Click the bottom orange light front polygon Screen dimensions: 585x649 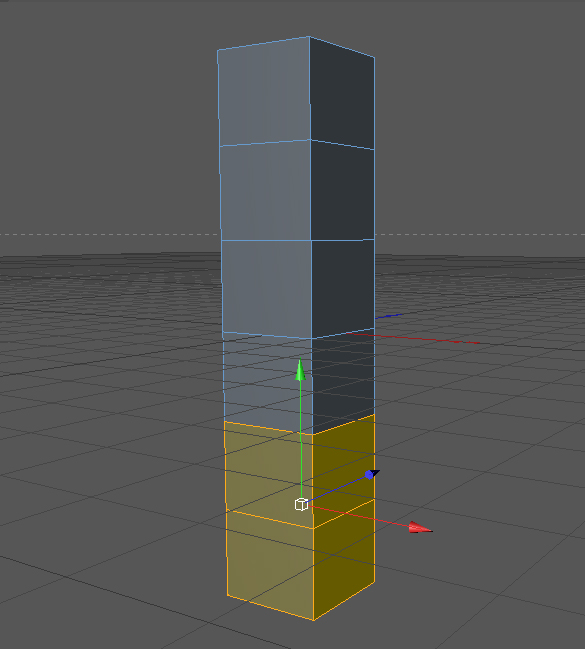tap(270, 565)
